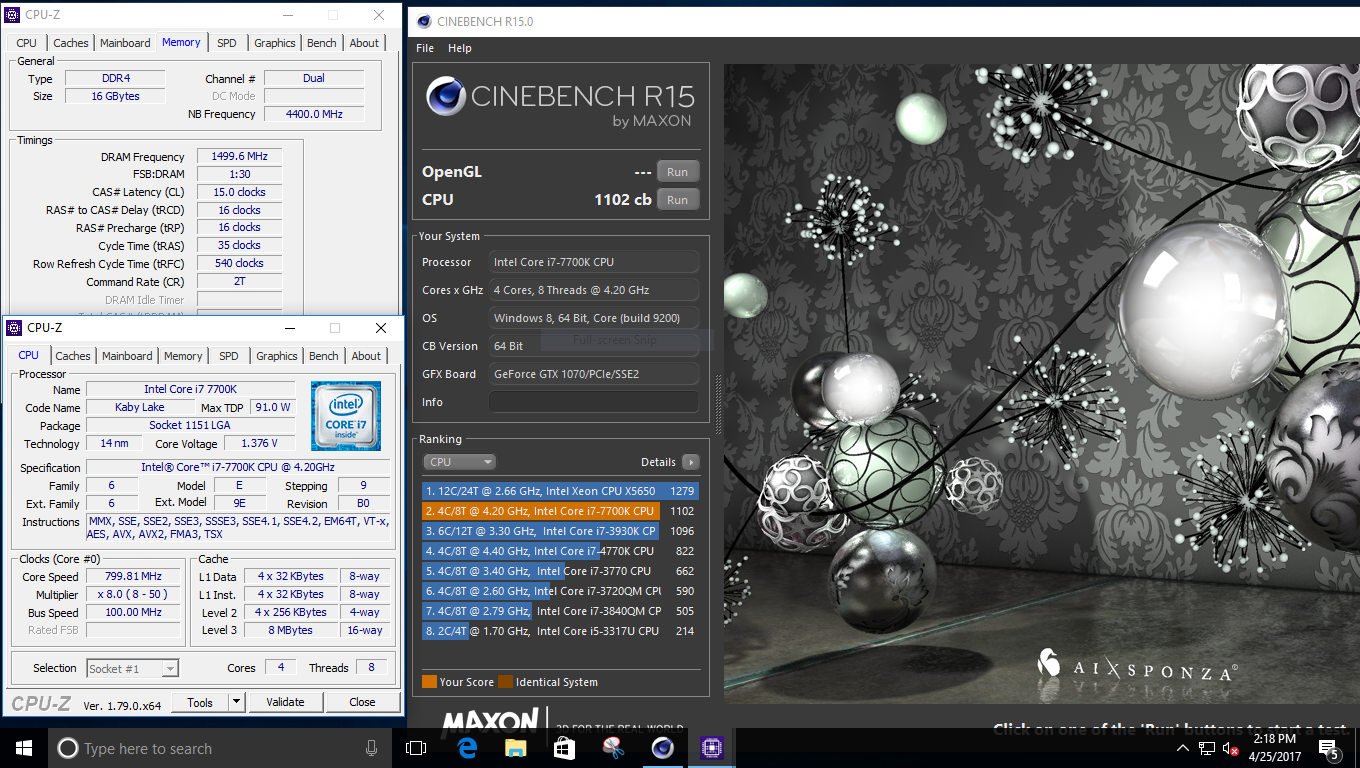
Task: Open the network status tray icon
Action: click(1207, 748)
